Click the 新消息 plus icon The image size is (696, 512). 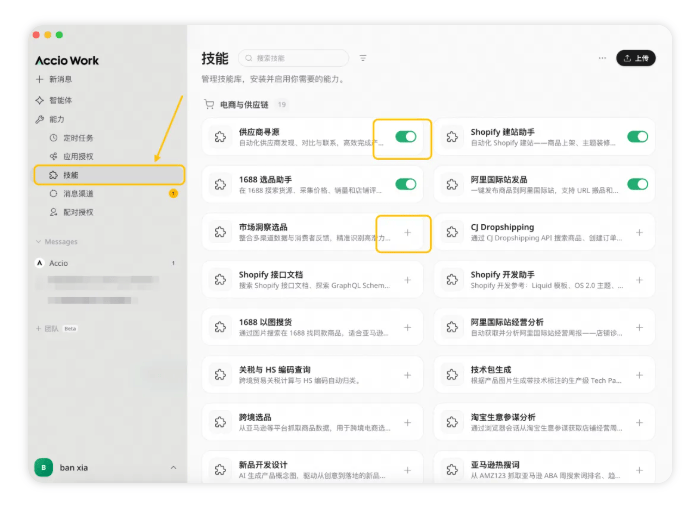40,79
